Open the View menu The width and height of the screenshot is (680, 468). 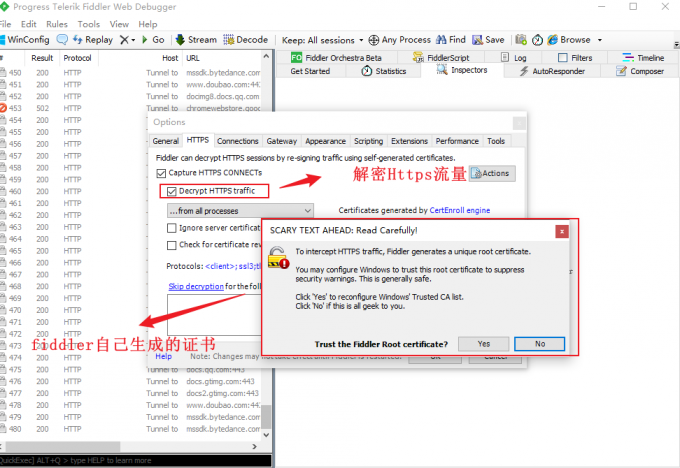point(119,24)
